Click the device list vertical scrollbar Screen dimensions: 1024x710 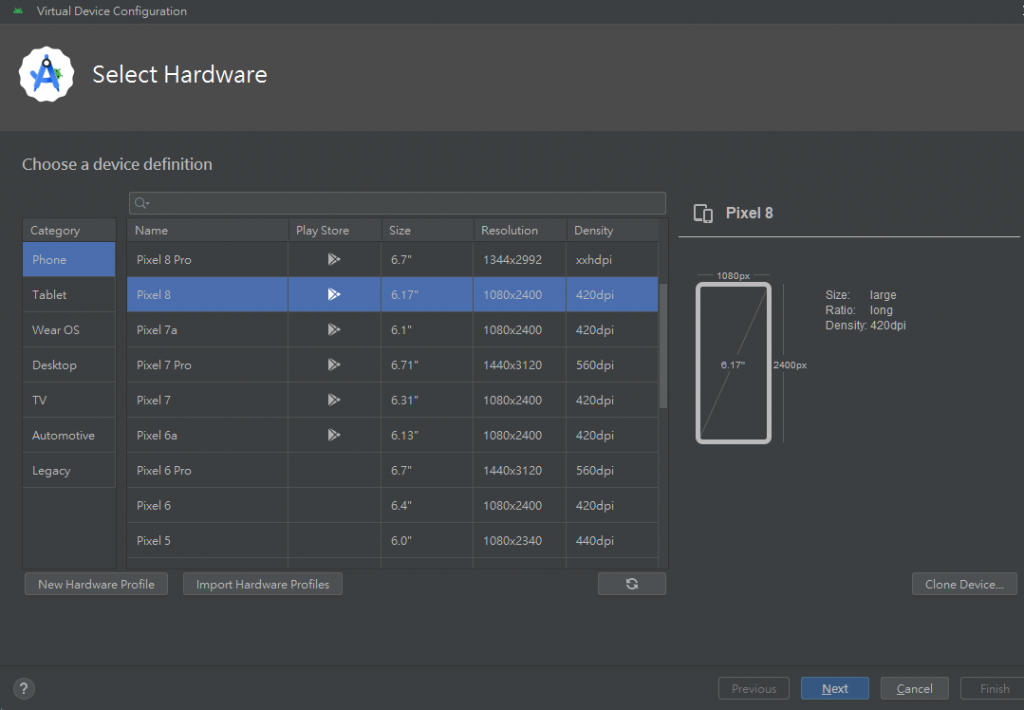pyautogui.click(x=664, y=346)
